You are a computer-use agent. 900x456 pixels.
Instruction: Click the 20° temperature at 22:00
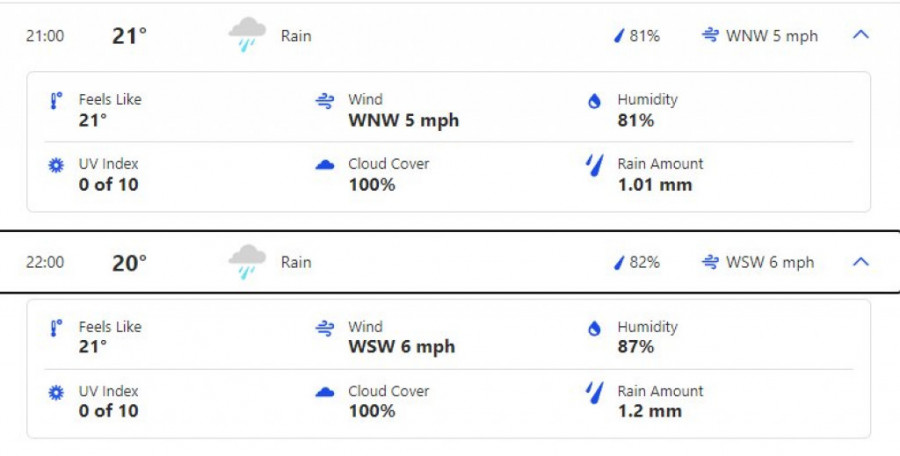coord(129,262)
